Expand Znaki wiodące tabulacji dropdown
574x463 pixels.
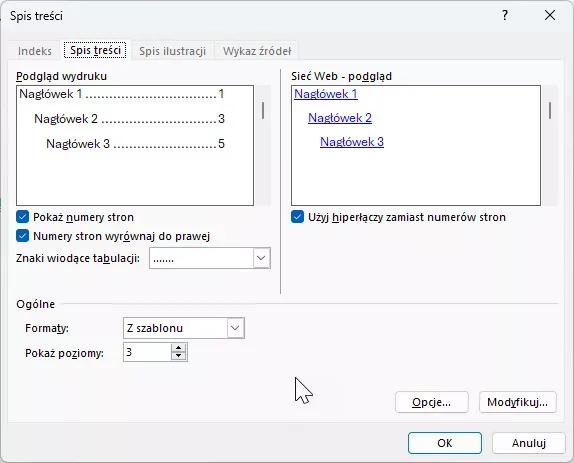[x=261, y=258]
